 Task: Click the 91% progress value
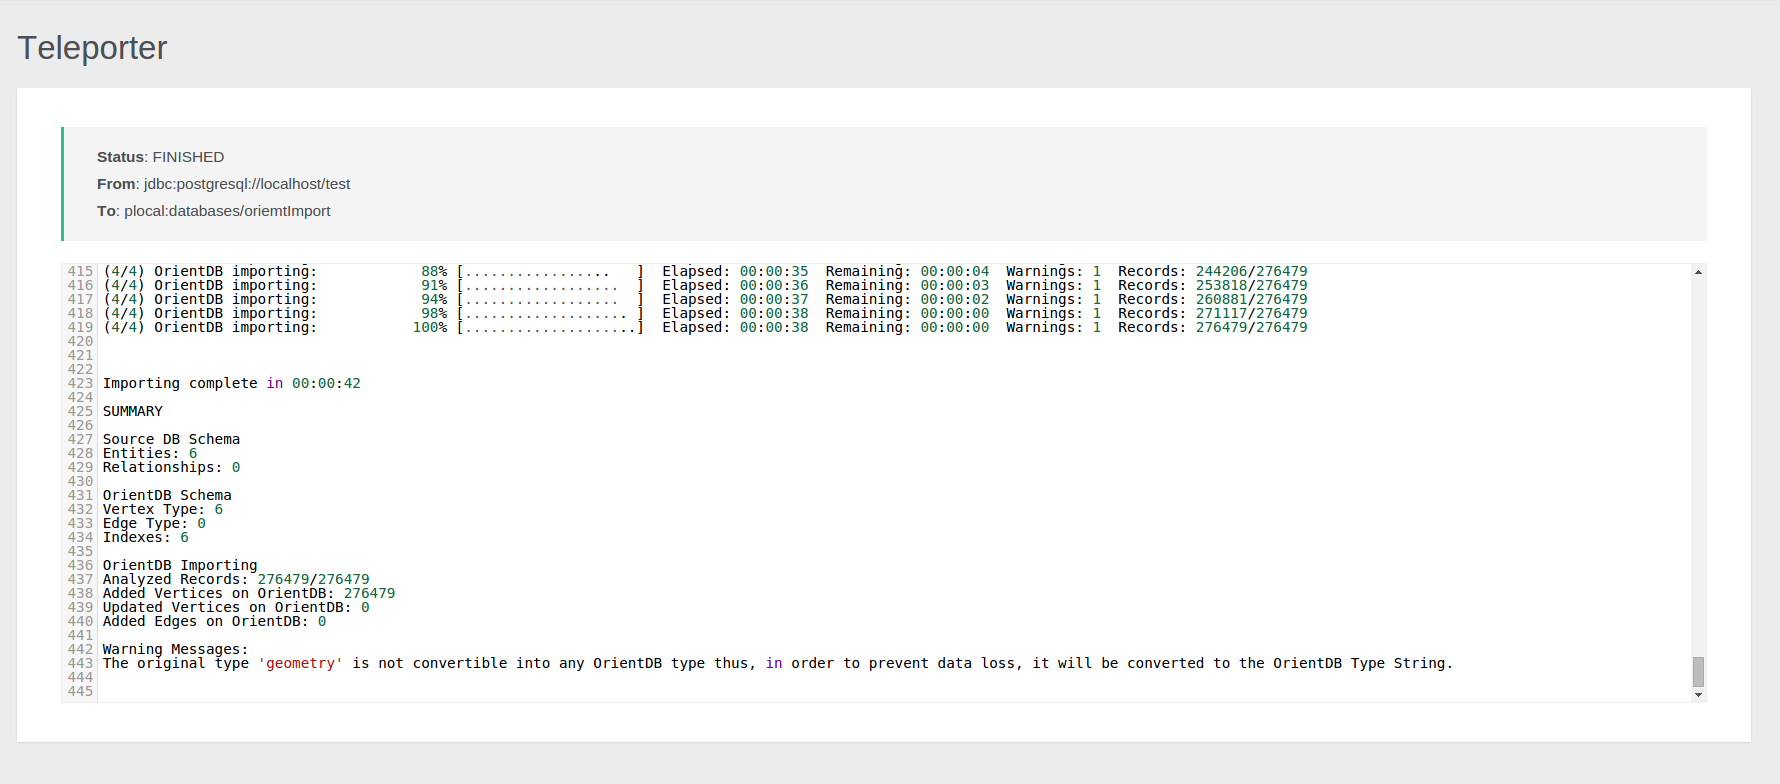point(434,285)
